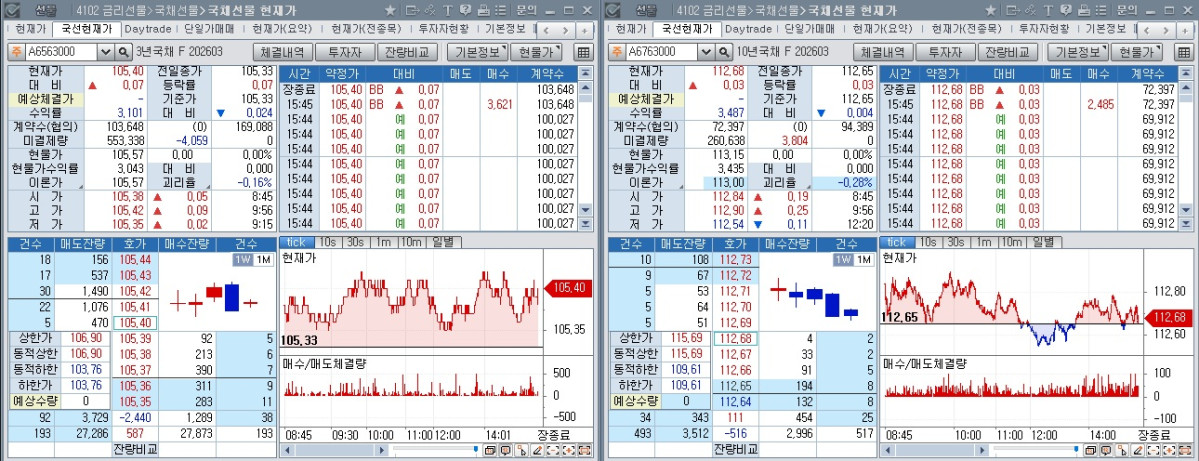Click 체결내역 button in the 10-year window
The width and height of the screenshot is (1199, 461).
pos(883,52)
